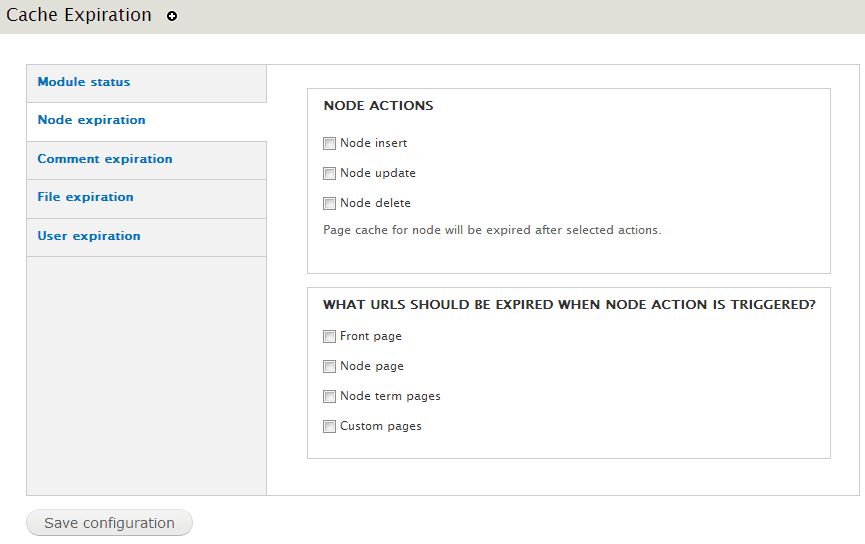Click the add-shortcut plus icon beside Cache Expiration
Image resolution: width=865 pixels, height=544 pixels.
172,17
